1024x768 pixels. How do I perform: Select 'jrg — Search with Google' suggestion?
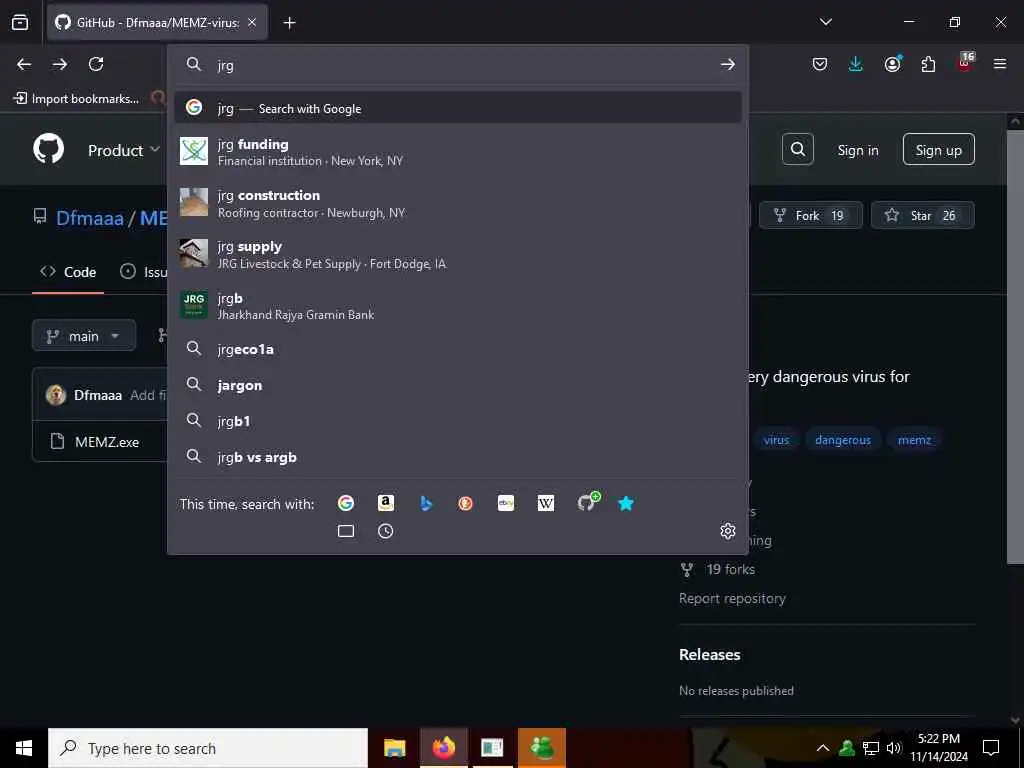pos(457,108)
